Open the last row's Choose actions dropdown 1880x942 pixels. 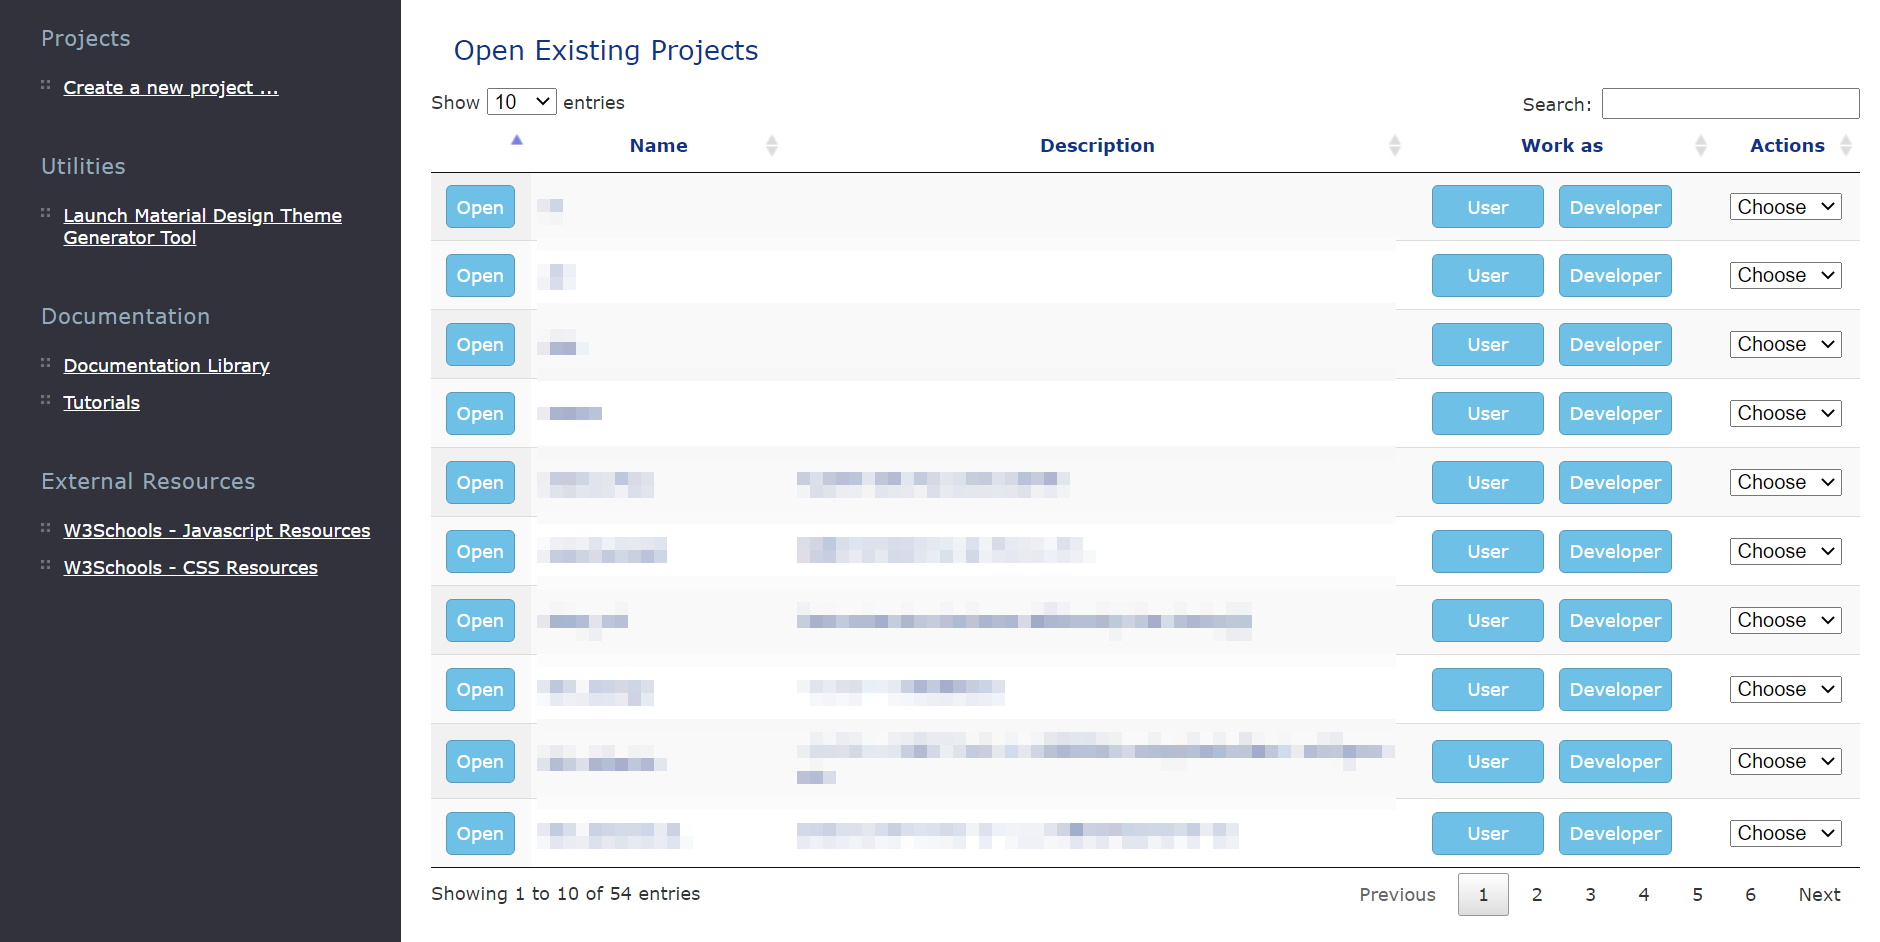pos(1785,833)
